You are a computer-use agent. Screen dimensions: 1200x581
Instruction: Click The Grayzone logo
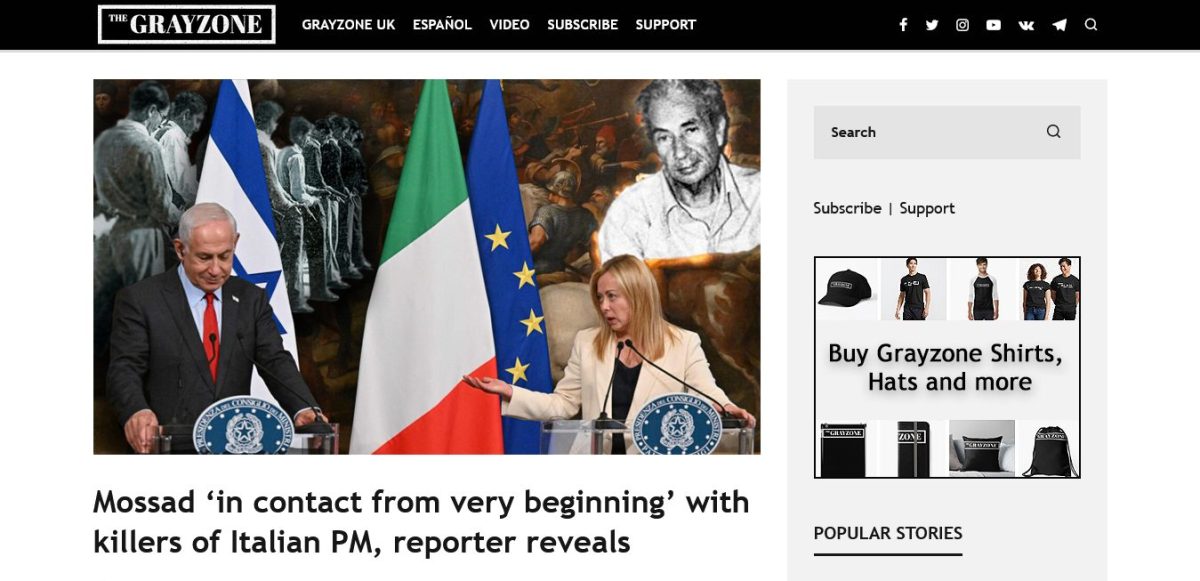tap(186, 24)
